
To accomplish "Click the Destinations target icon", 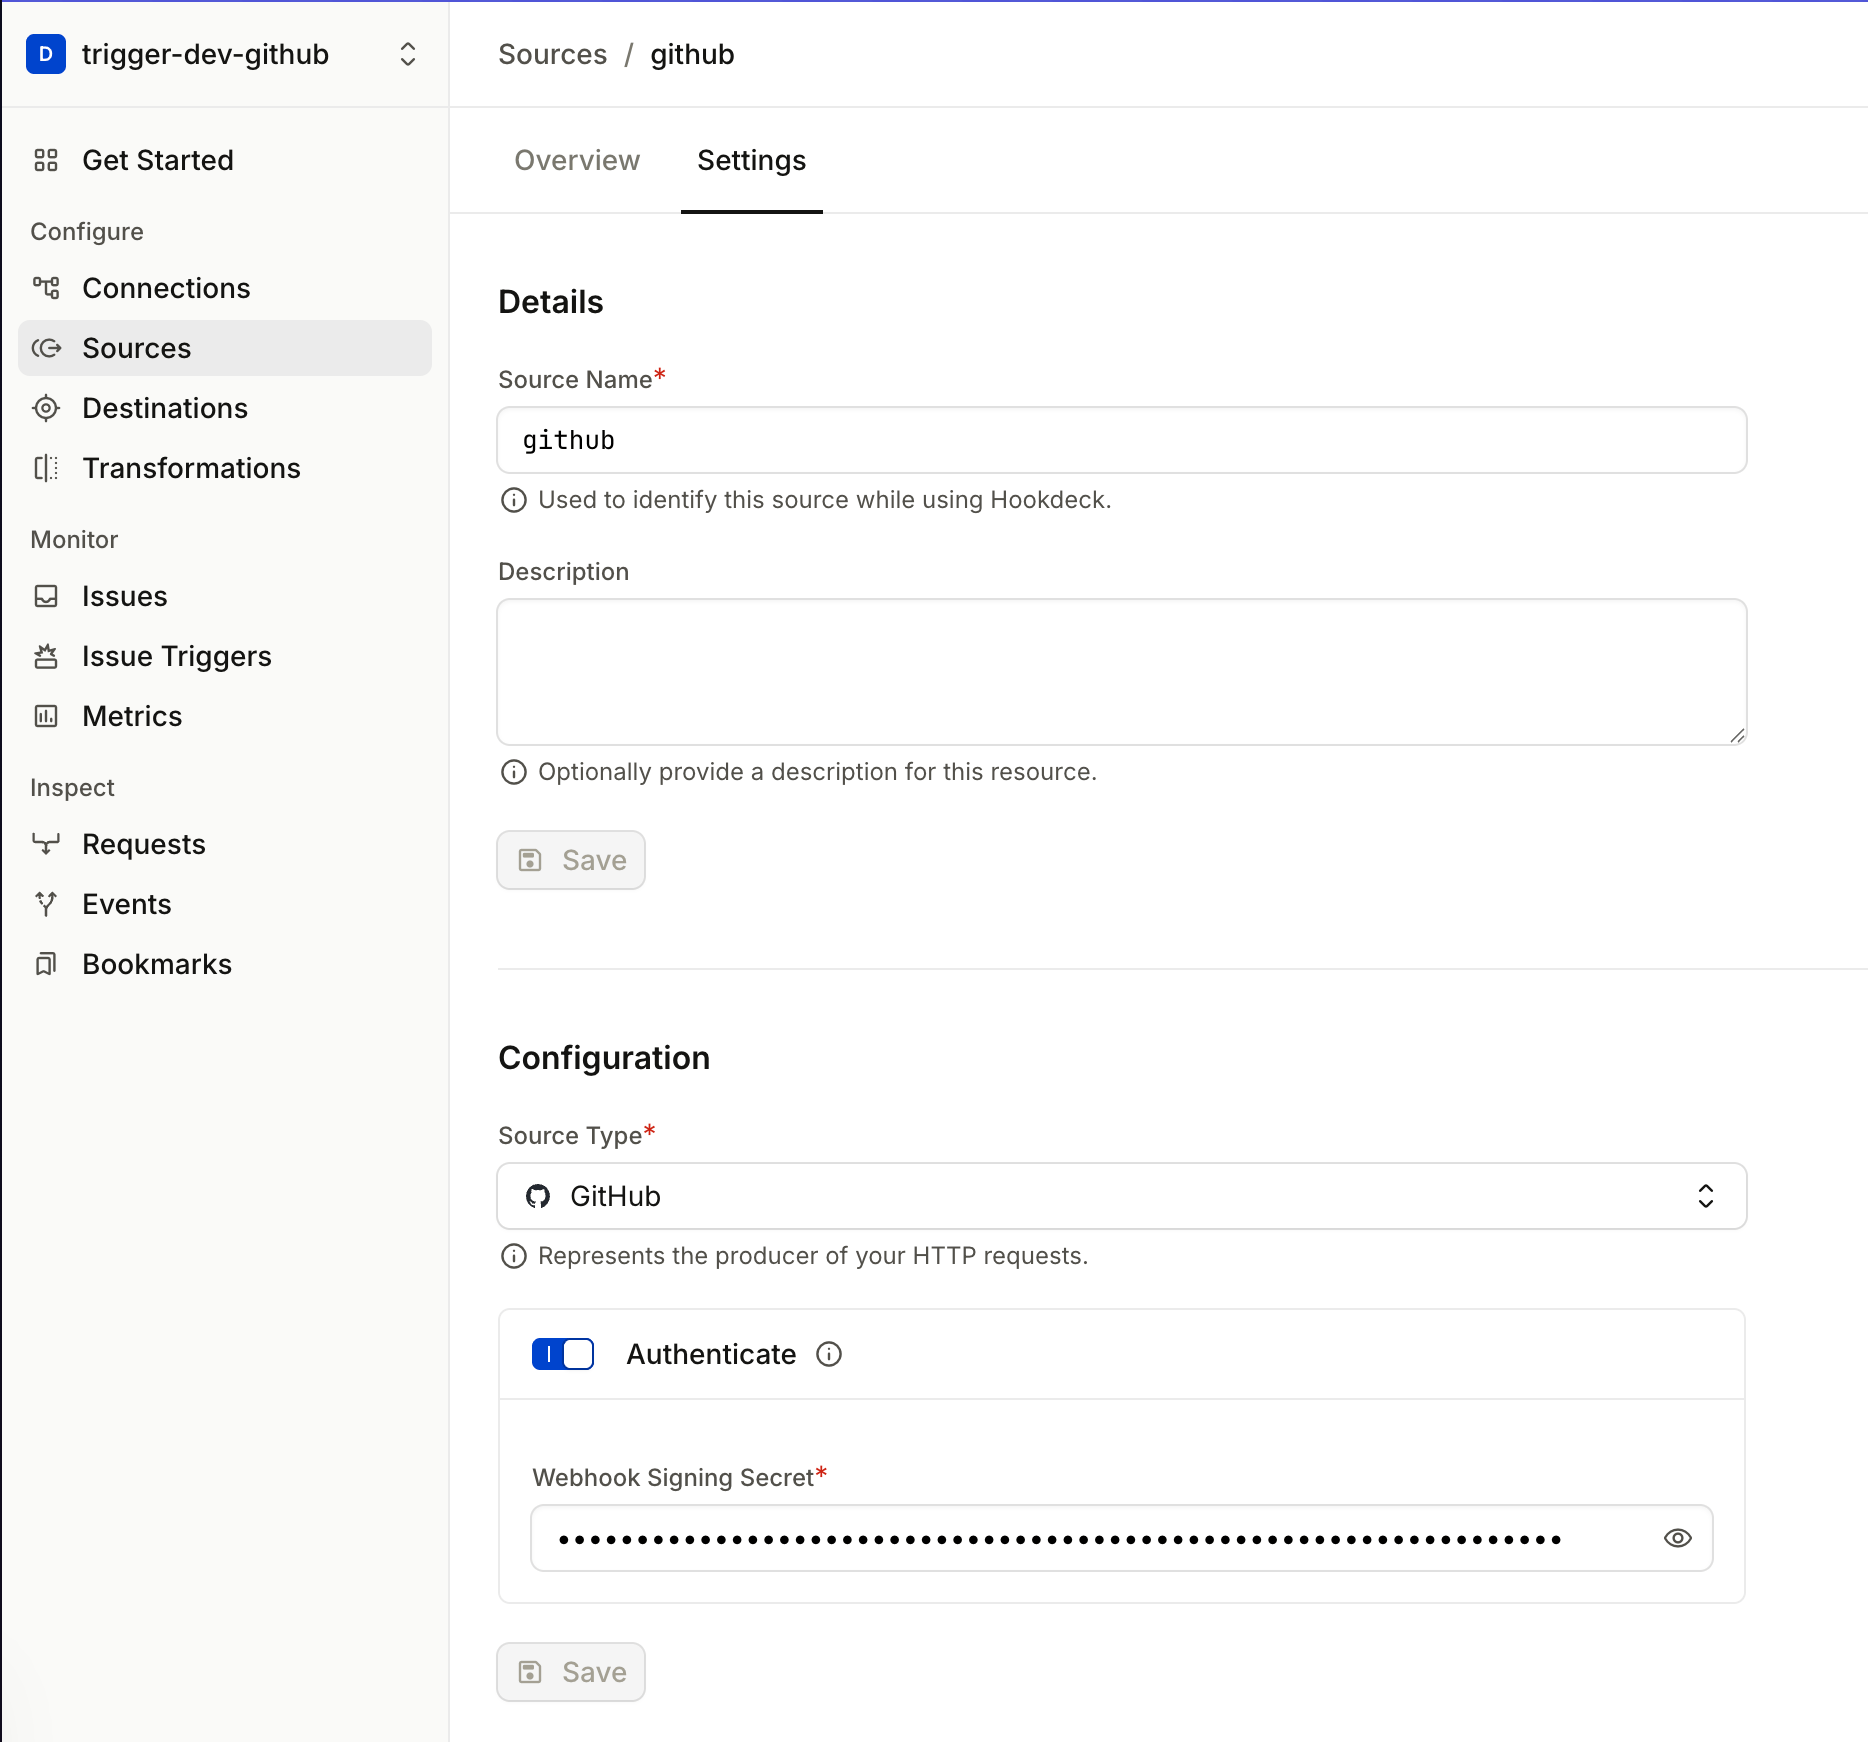I will click(46, 408).
